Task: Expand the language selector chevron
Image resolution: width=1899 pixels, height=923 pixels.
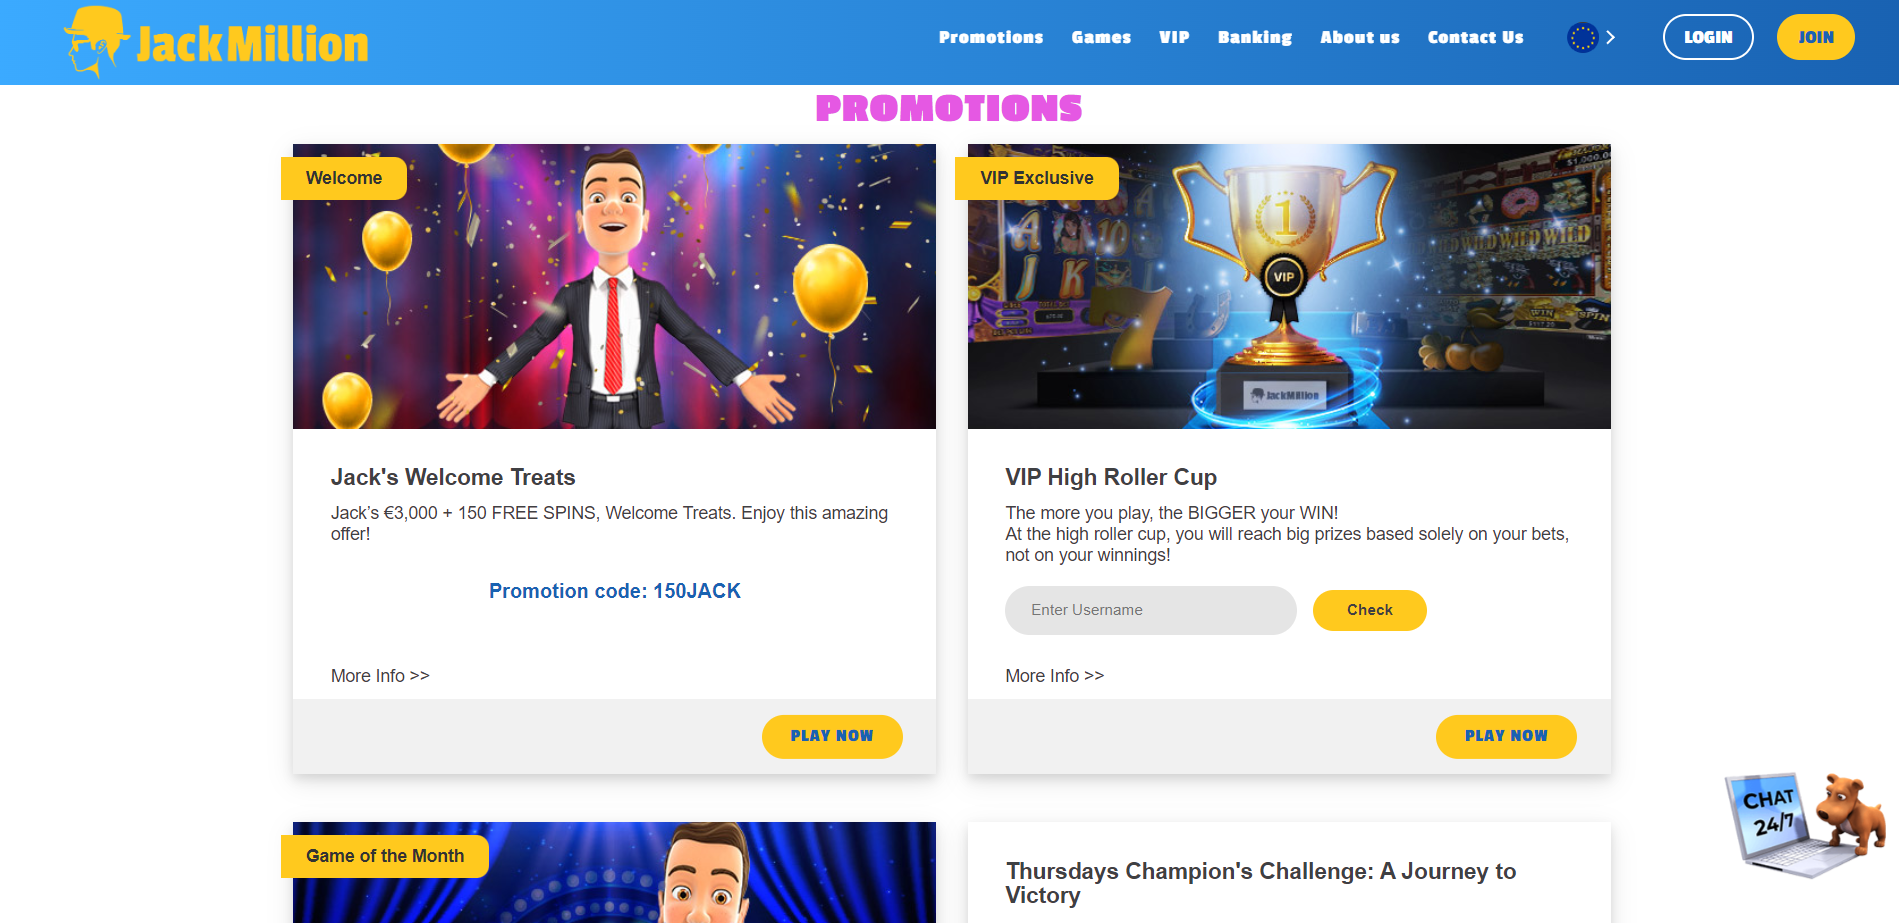Action: pos(1610,38)
